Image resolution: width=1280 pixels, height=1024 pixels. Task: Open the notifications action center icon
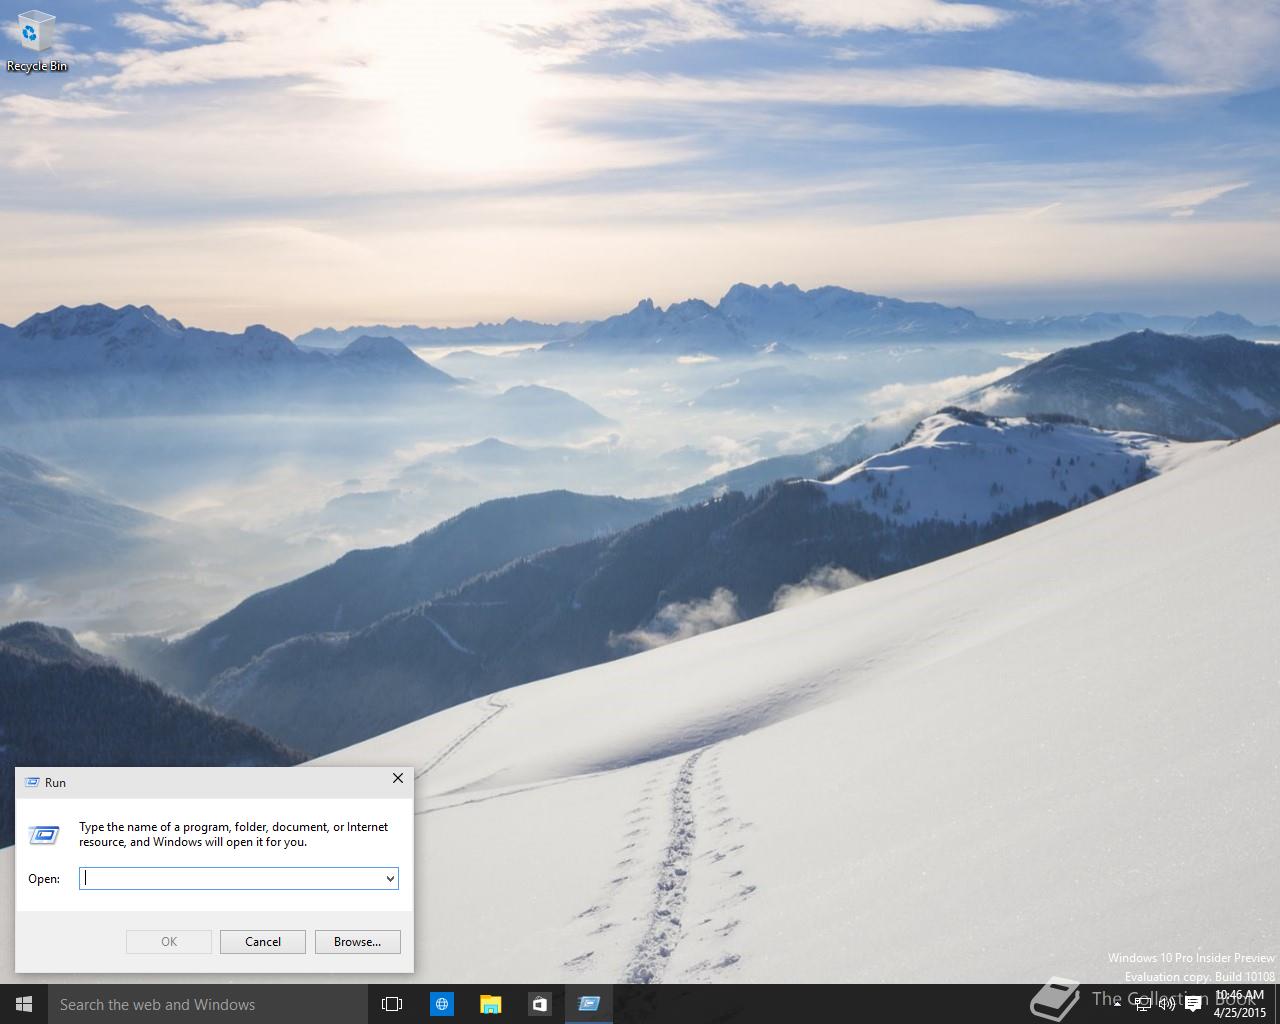(1192, 1004)
